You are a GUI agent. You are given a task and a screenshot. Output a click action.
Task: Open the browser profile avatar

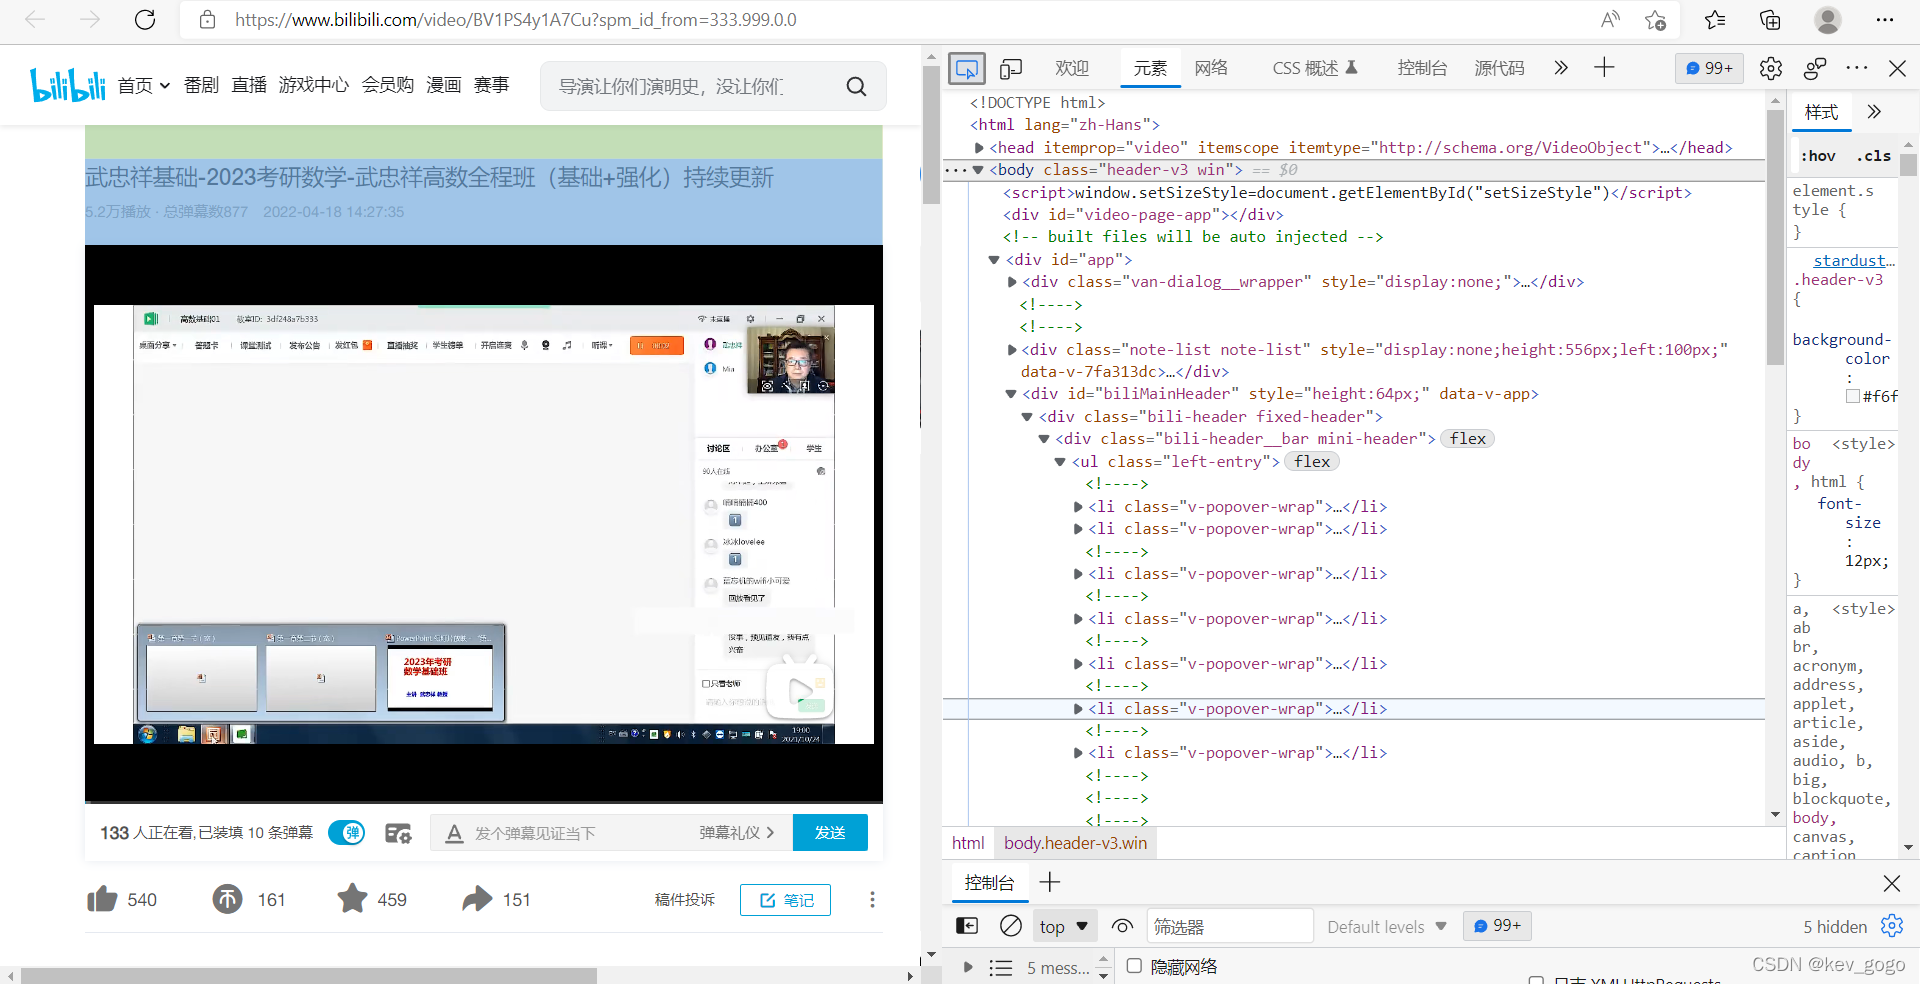point(1828,20)
